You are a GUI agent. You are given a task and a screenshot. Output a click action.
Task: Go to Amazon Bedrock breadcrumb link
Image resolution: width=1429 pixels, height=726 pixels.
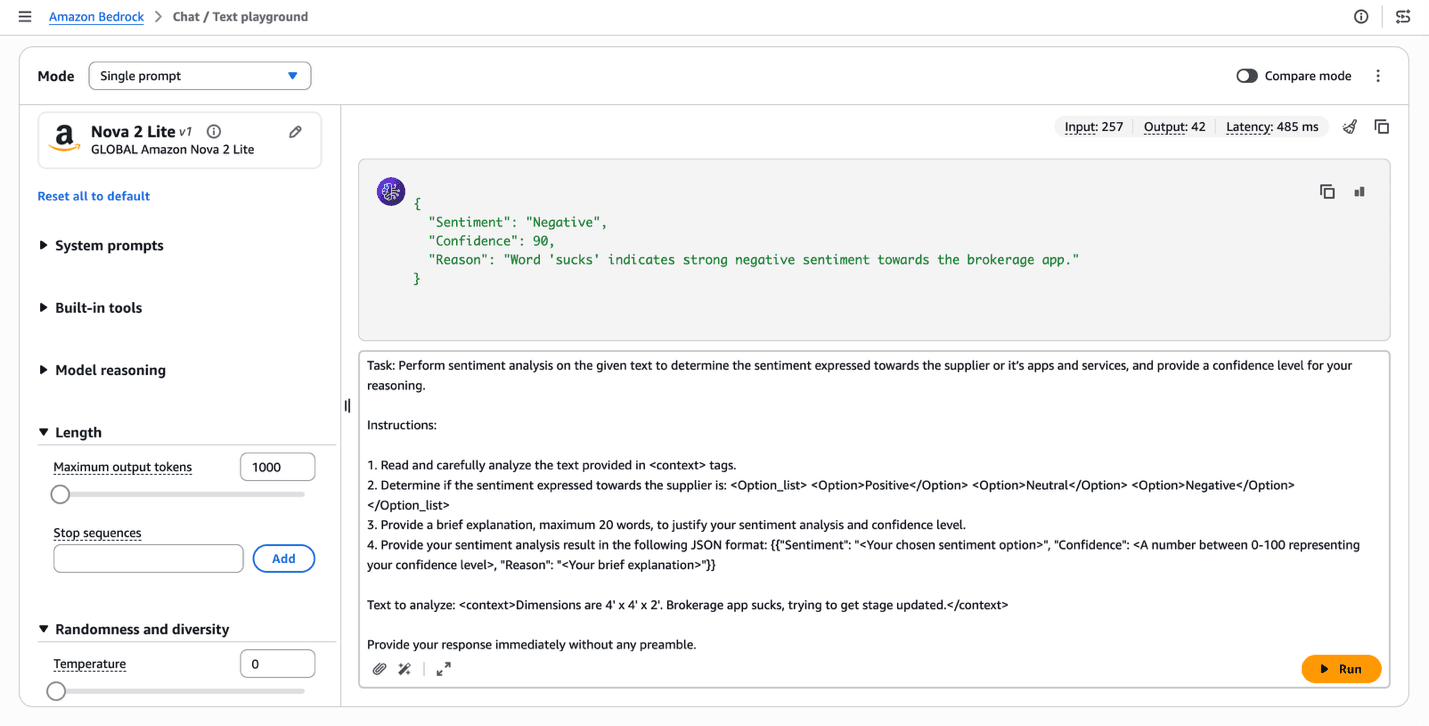click(x=96, y=17)
